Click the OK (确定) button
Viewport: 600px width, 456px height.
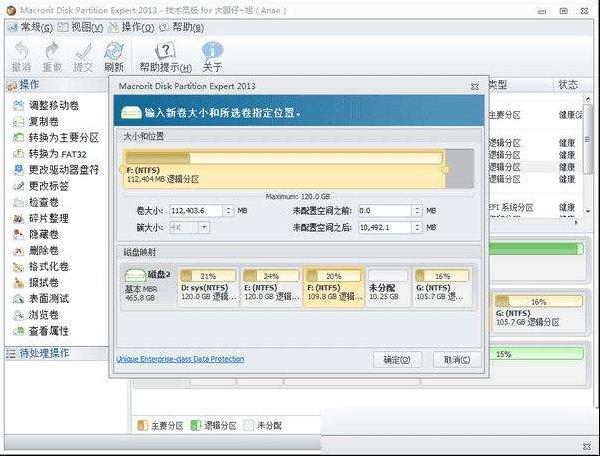pyautogui.click(x=397, y=360)
